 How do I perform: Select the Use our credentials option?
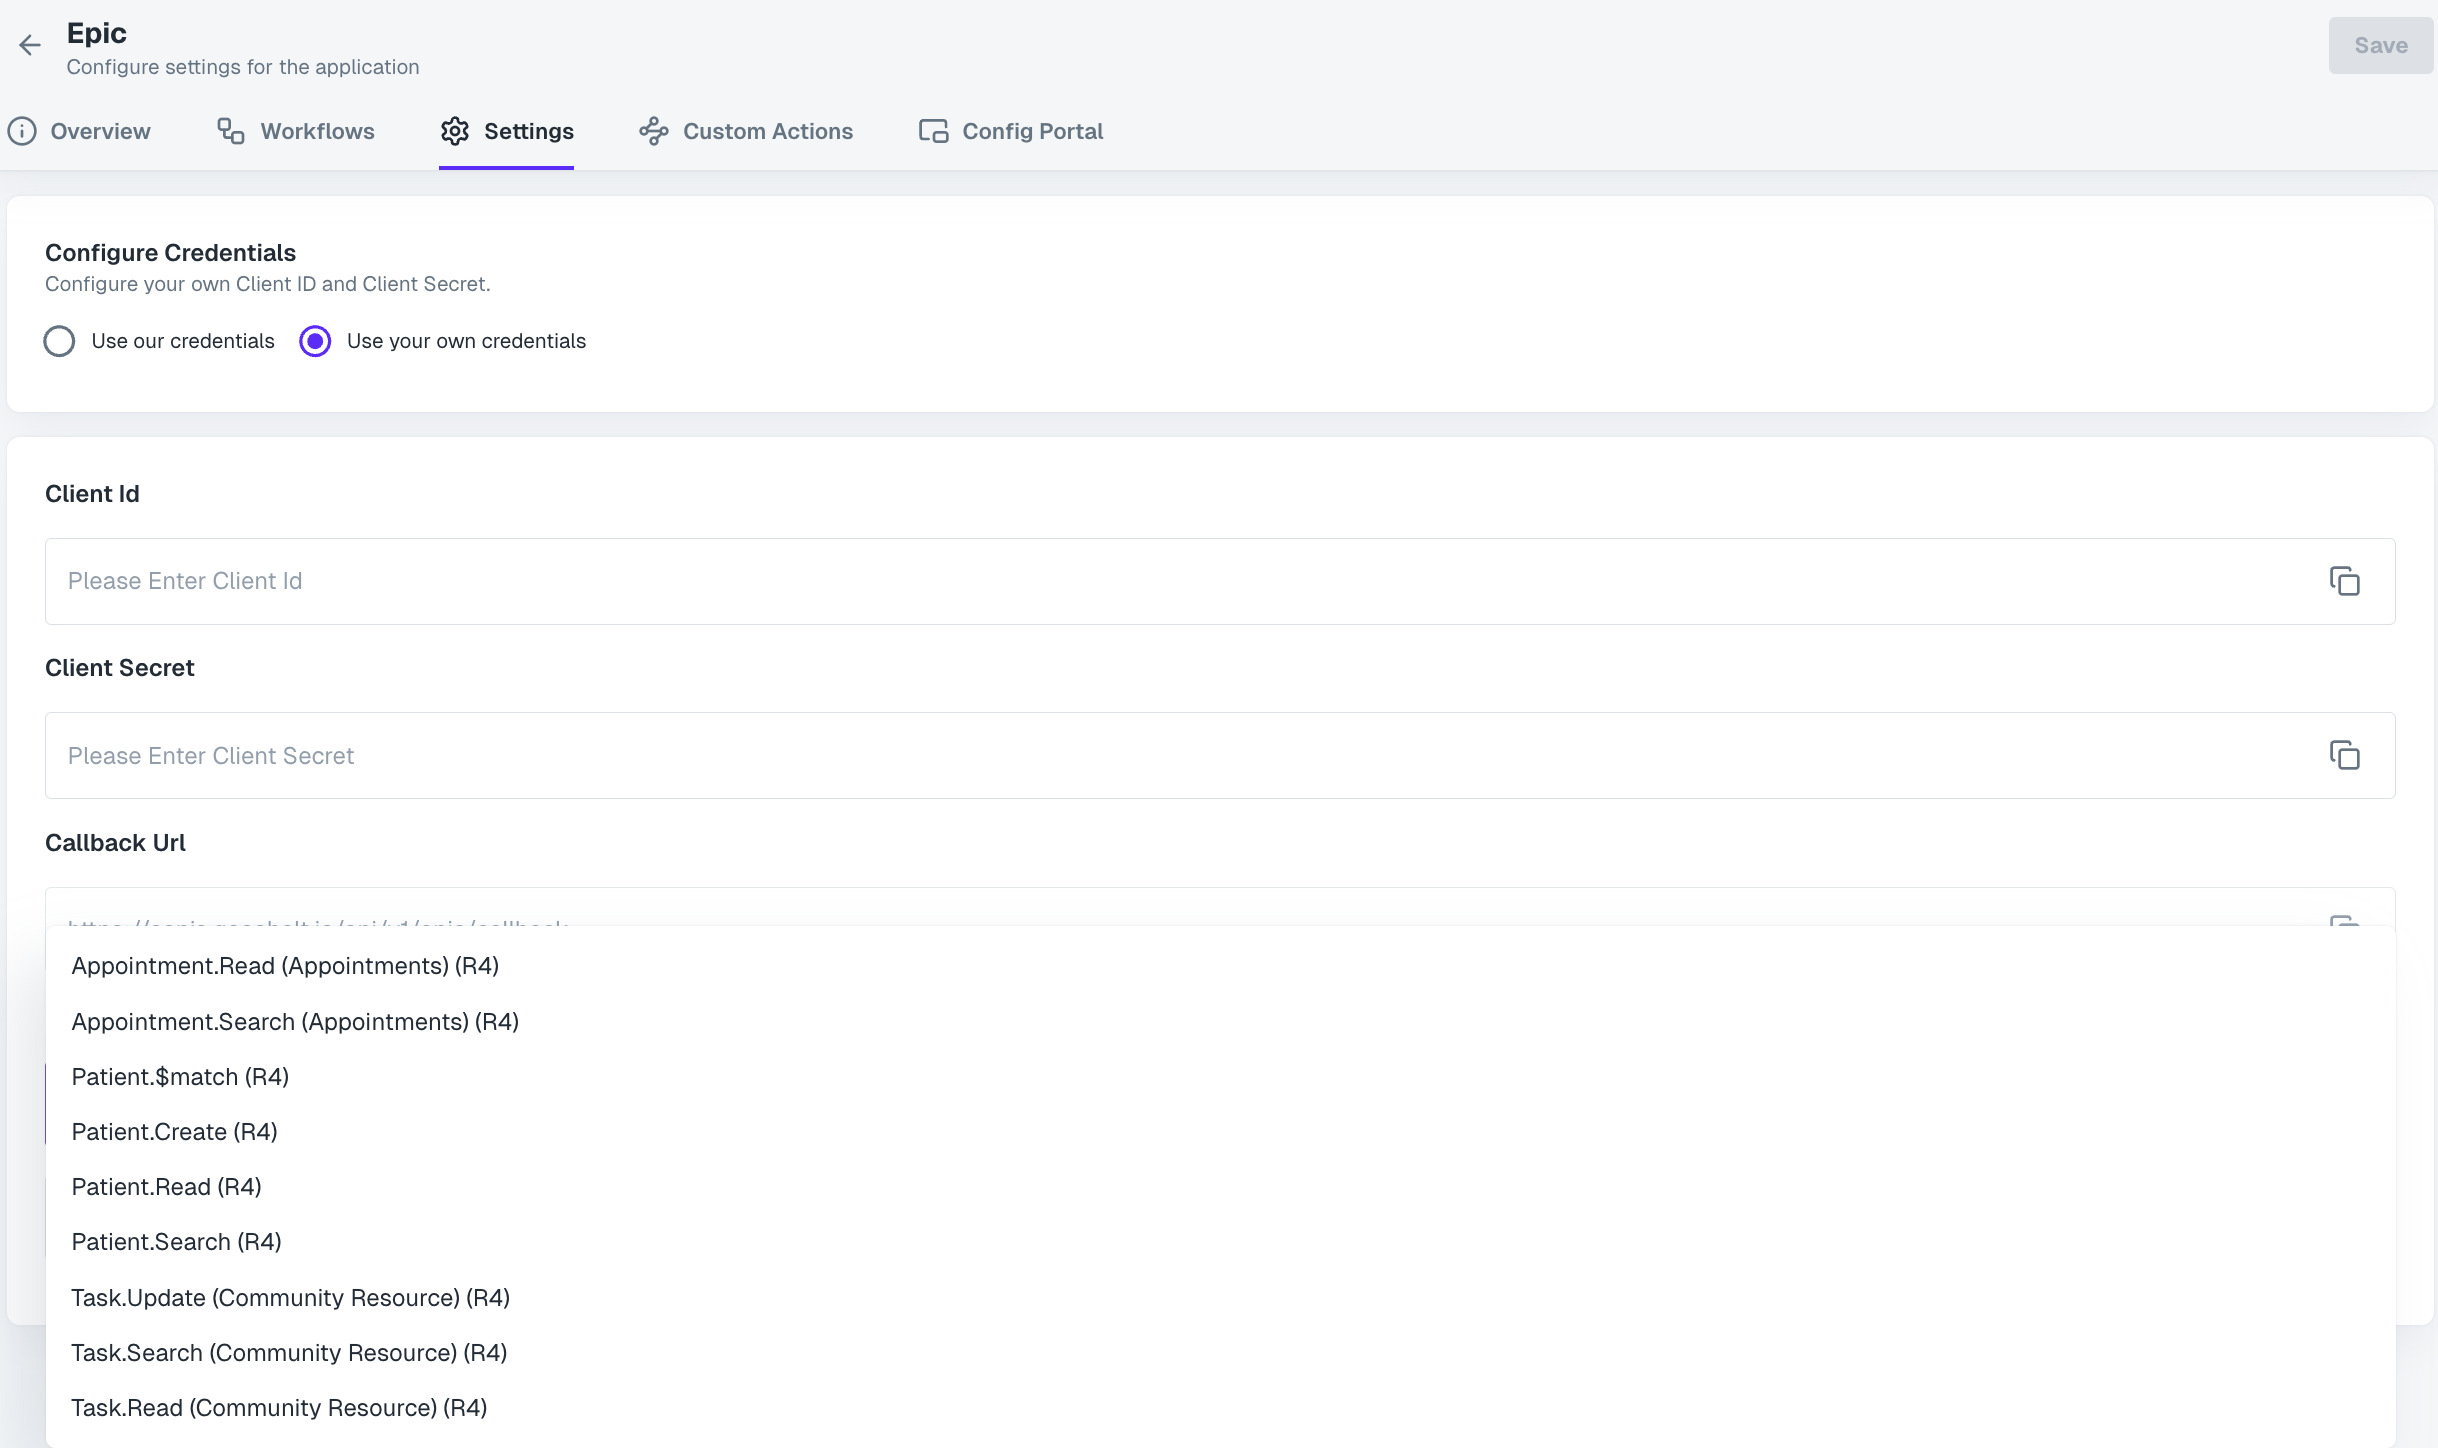pyautogui.click(x=59, y=341)
